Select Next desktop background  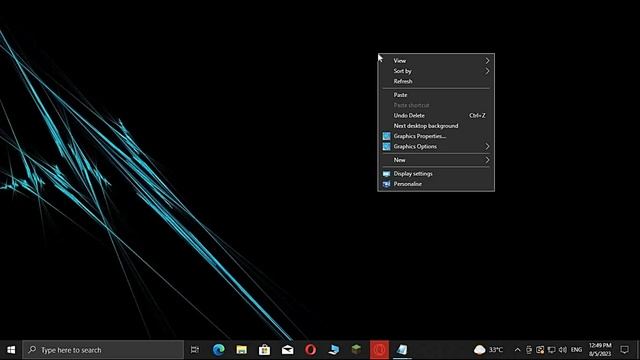tap(436, 126)
